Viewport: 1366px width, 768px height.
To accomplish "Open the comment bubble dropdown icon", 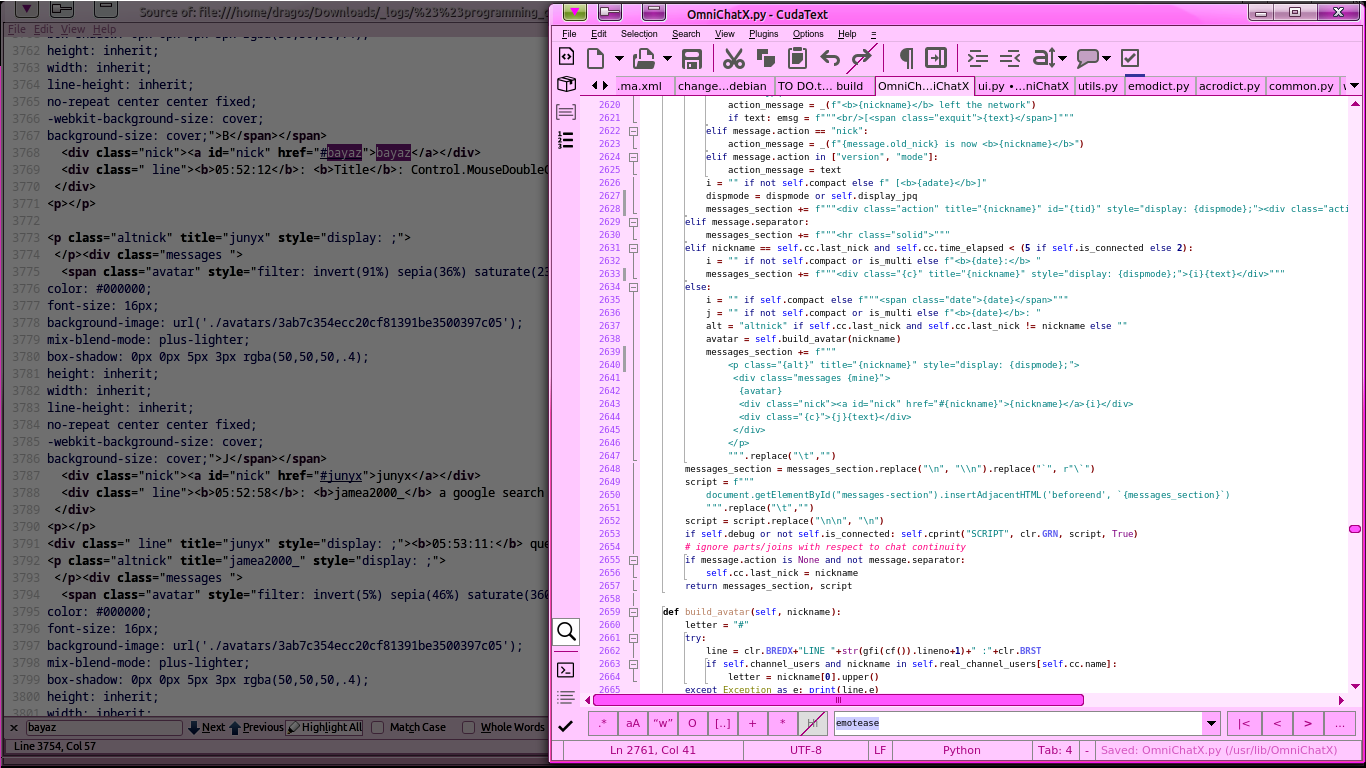I will click(x=1094, y=58).
